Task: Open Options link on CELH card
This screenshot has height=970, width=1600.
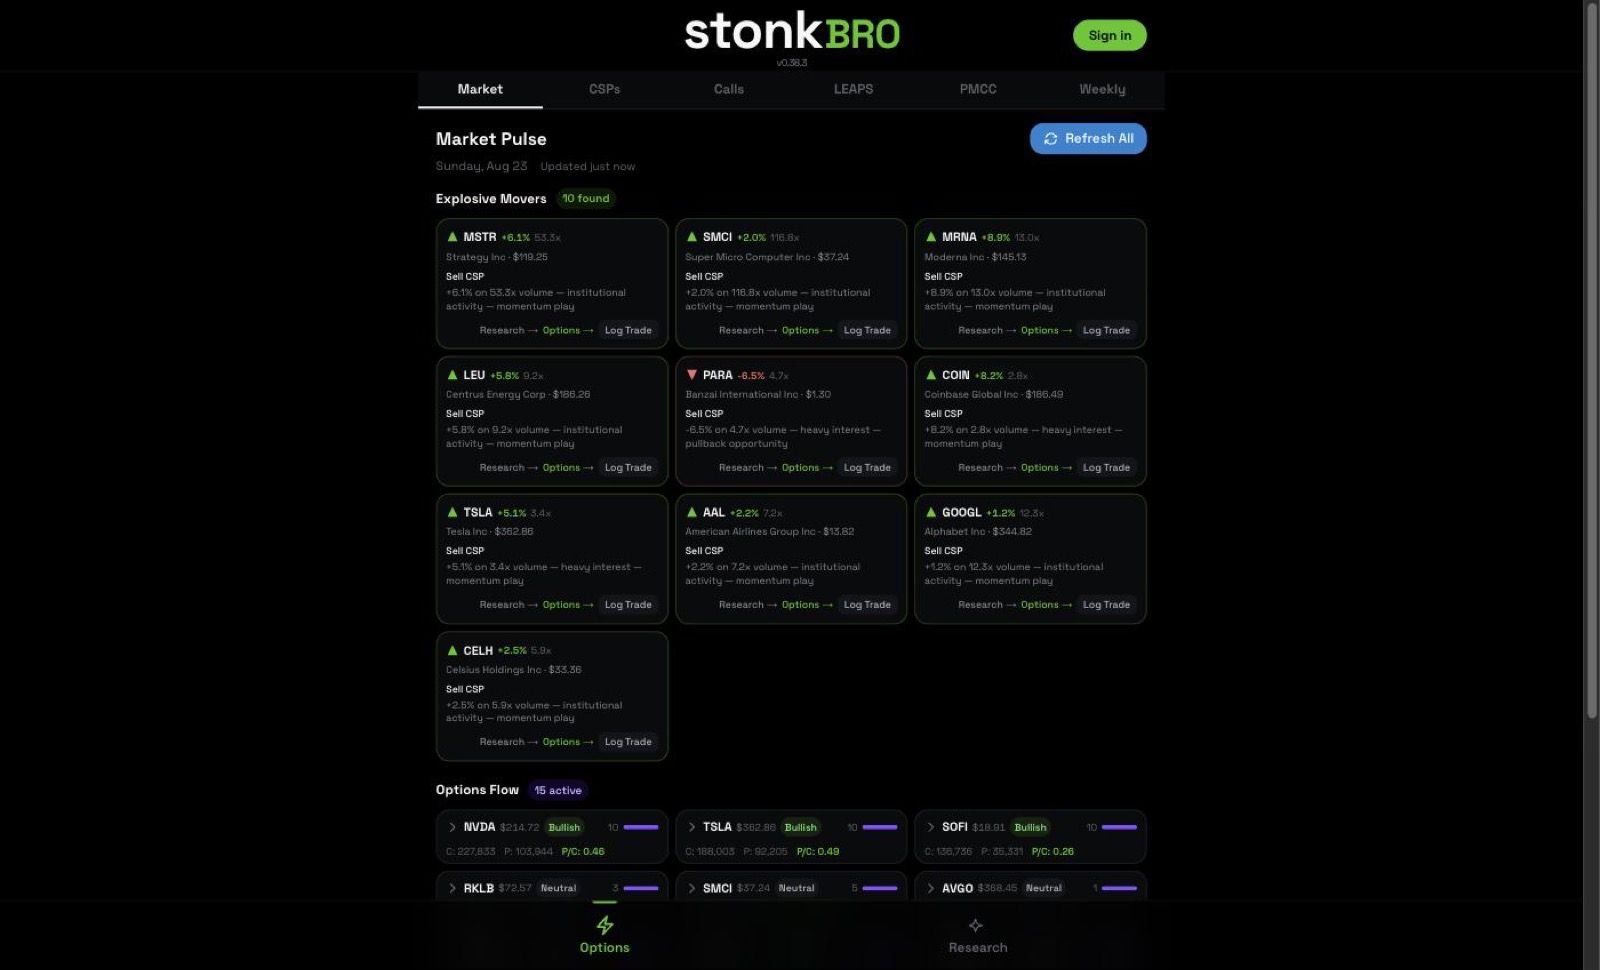Action: (x=567, y=742)
